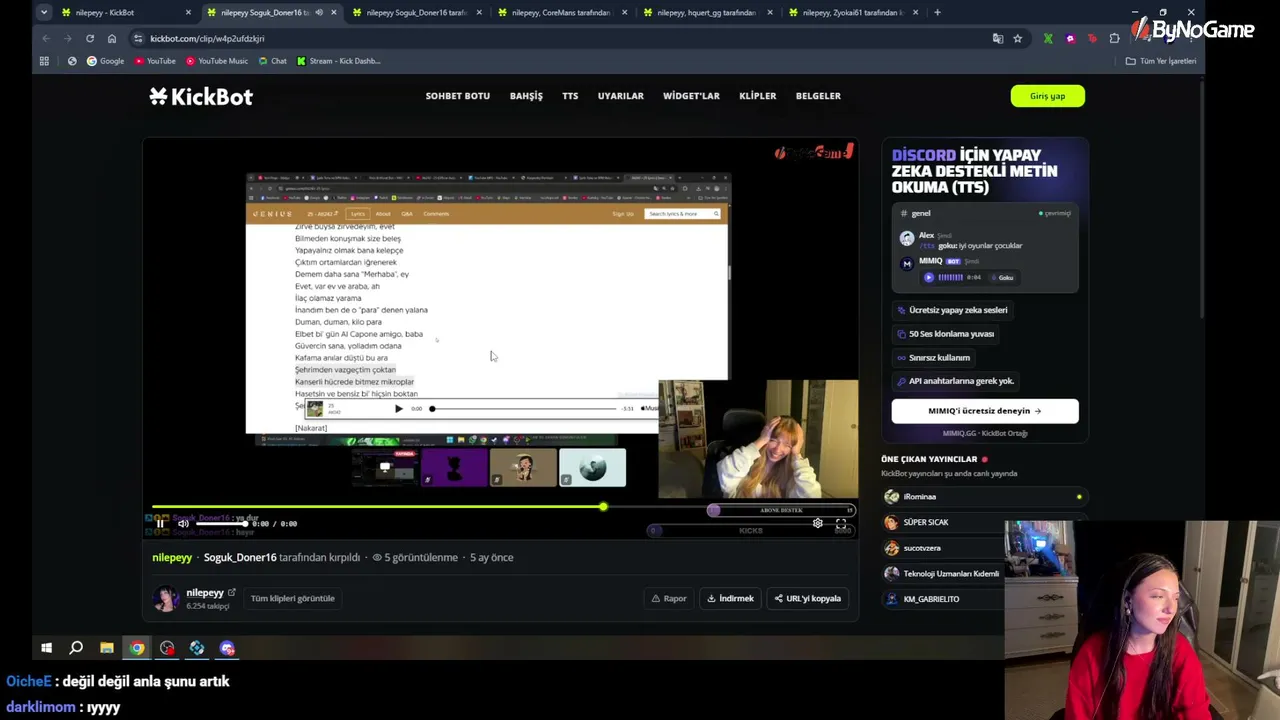Open File Explorer from the taskbar
Viewport: 1280px width, 720px height.
[x=106, y=648]
